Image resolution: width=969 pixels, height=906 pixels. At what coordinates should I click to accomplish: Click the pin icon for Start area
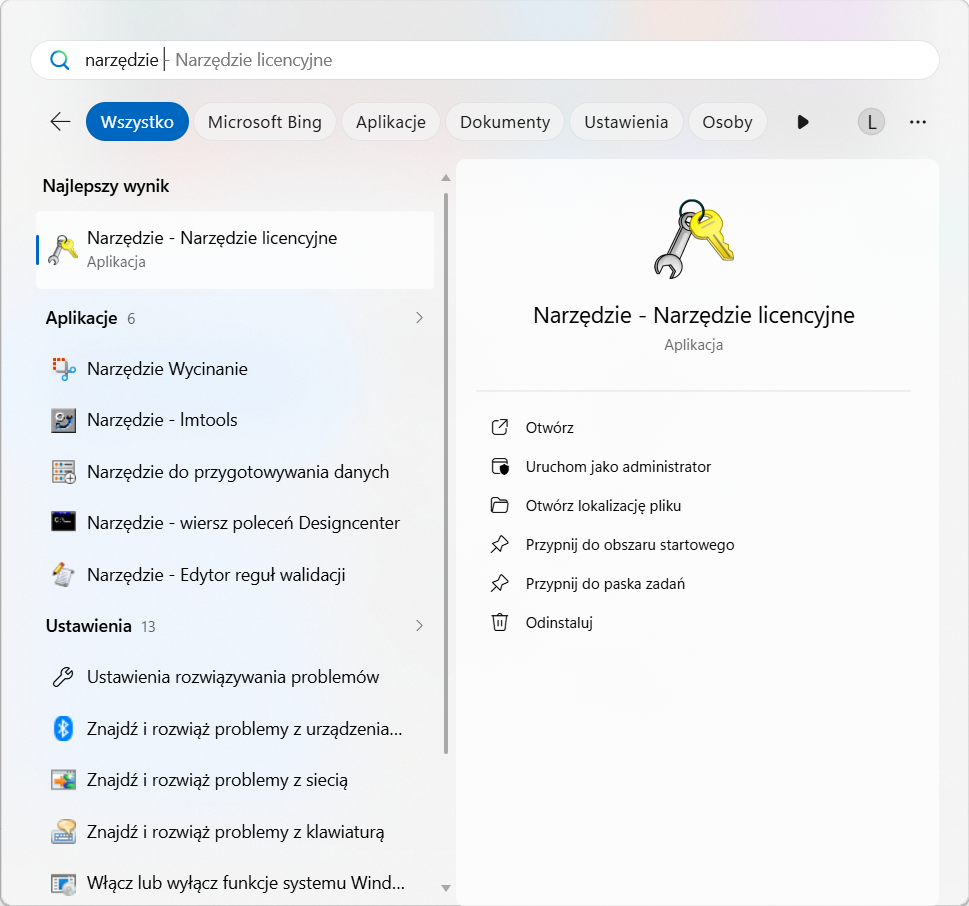(499, 544)
